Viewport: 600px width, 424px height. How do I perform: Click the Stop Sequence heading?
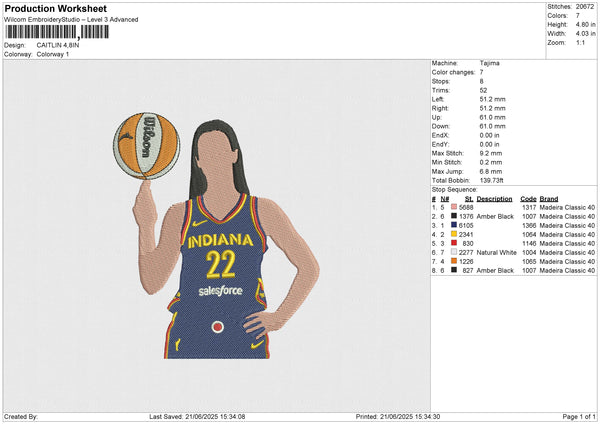click(453, 188)
